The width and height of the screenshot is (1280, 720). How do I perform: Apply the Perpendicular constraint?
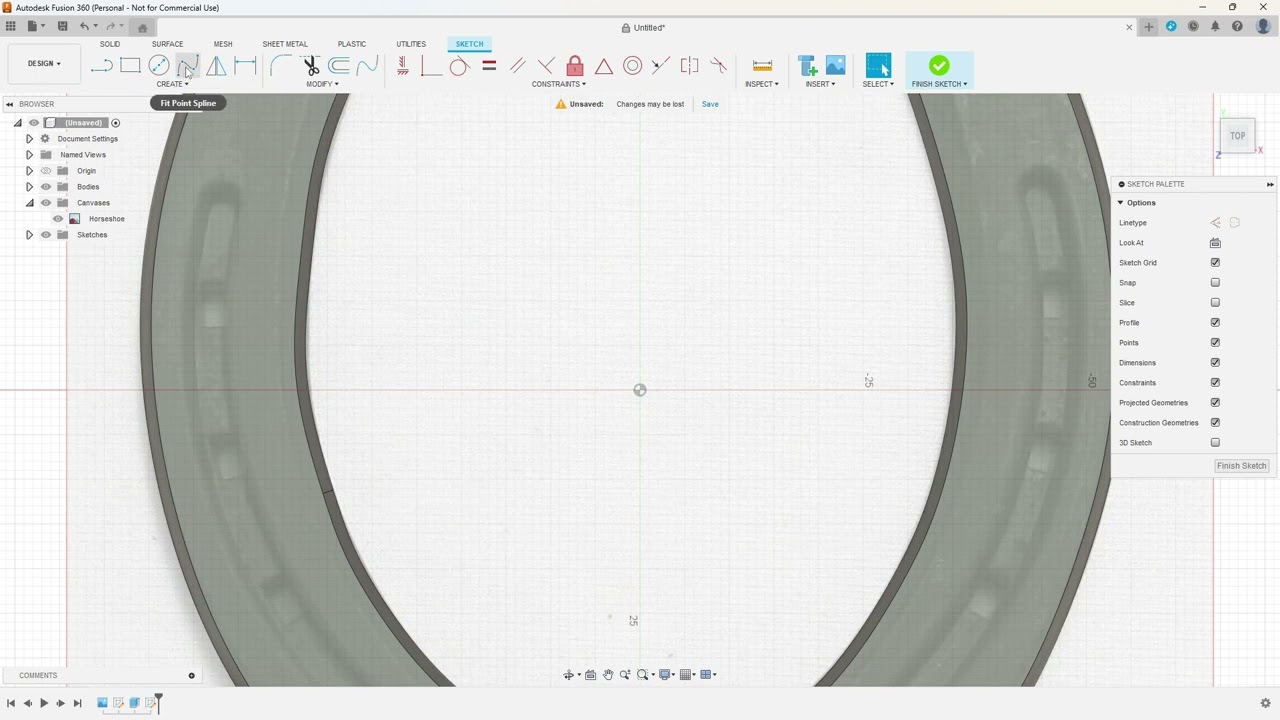click(x=546, y=66)
